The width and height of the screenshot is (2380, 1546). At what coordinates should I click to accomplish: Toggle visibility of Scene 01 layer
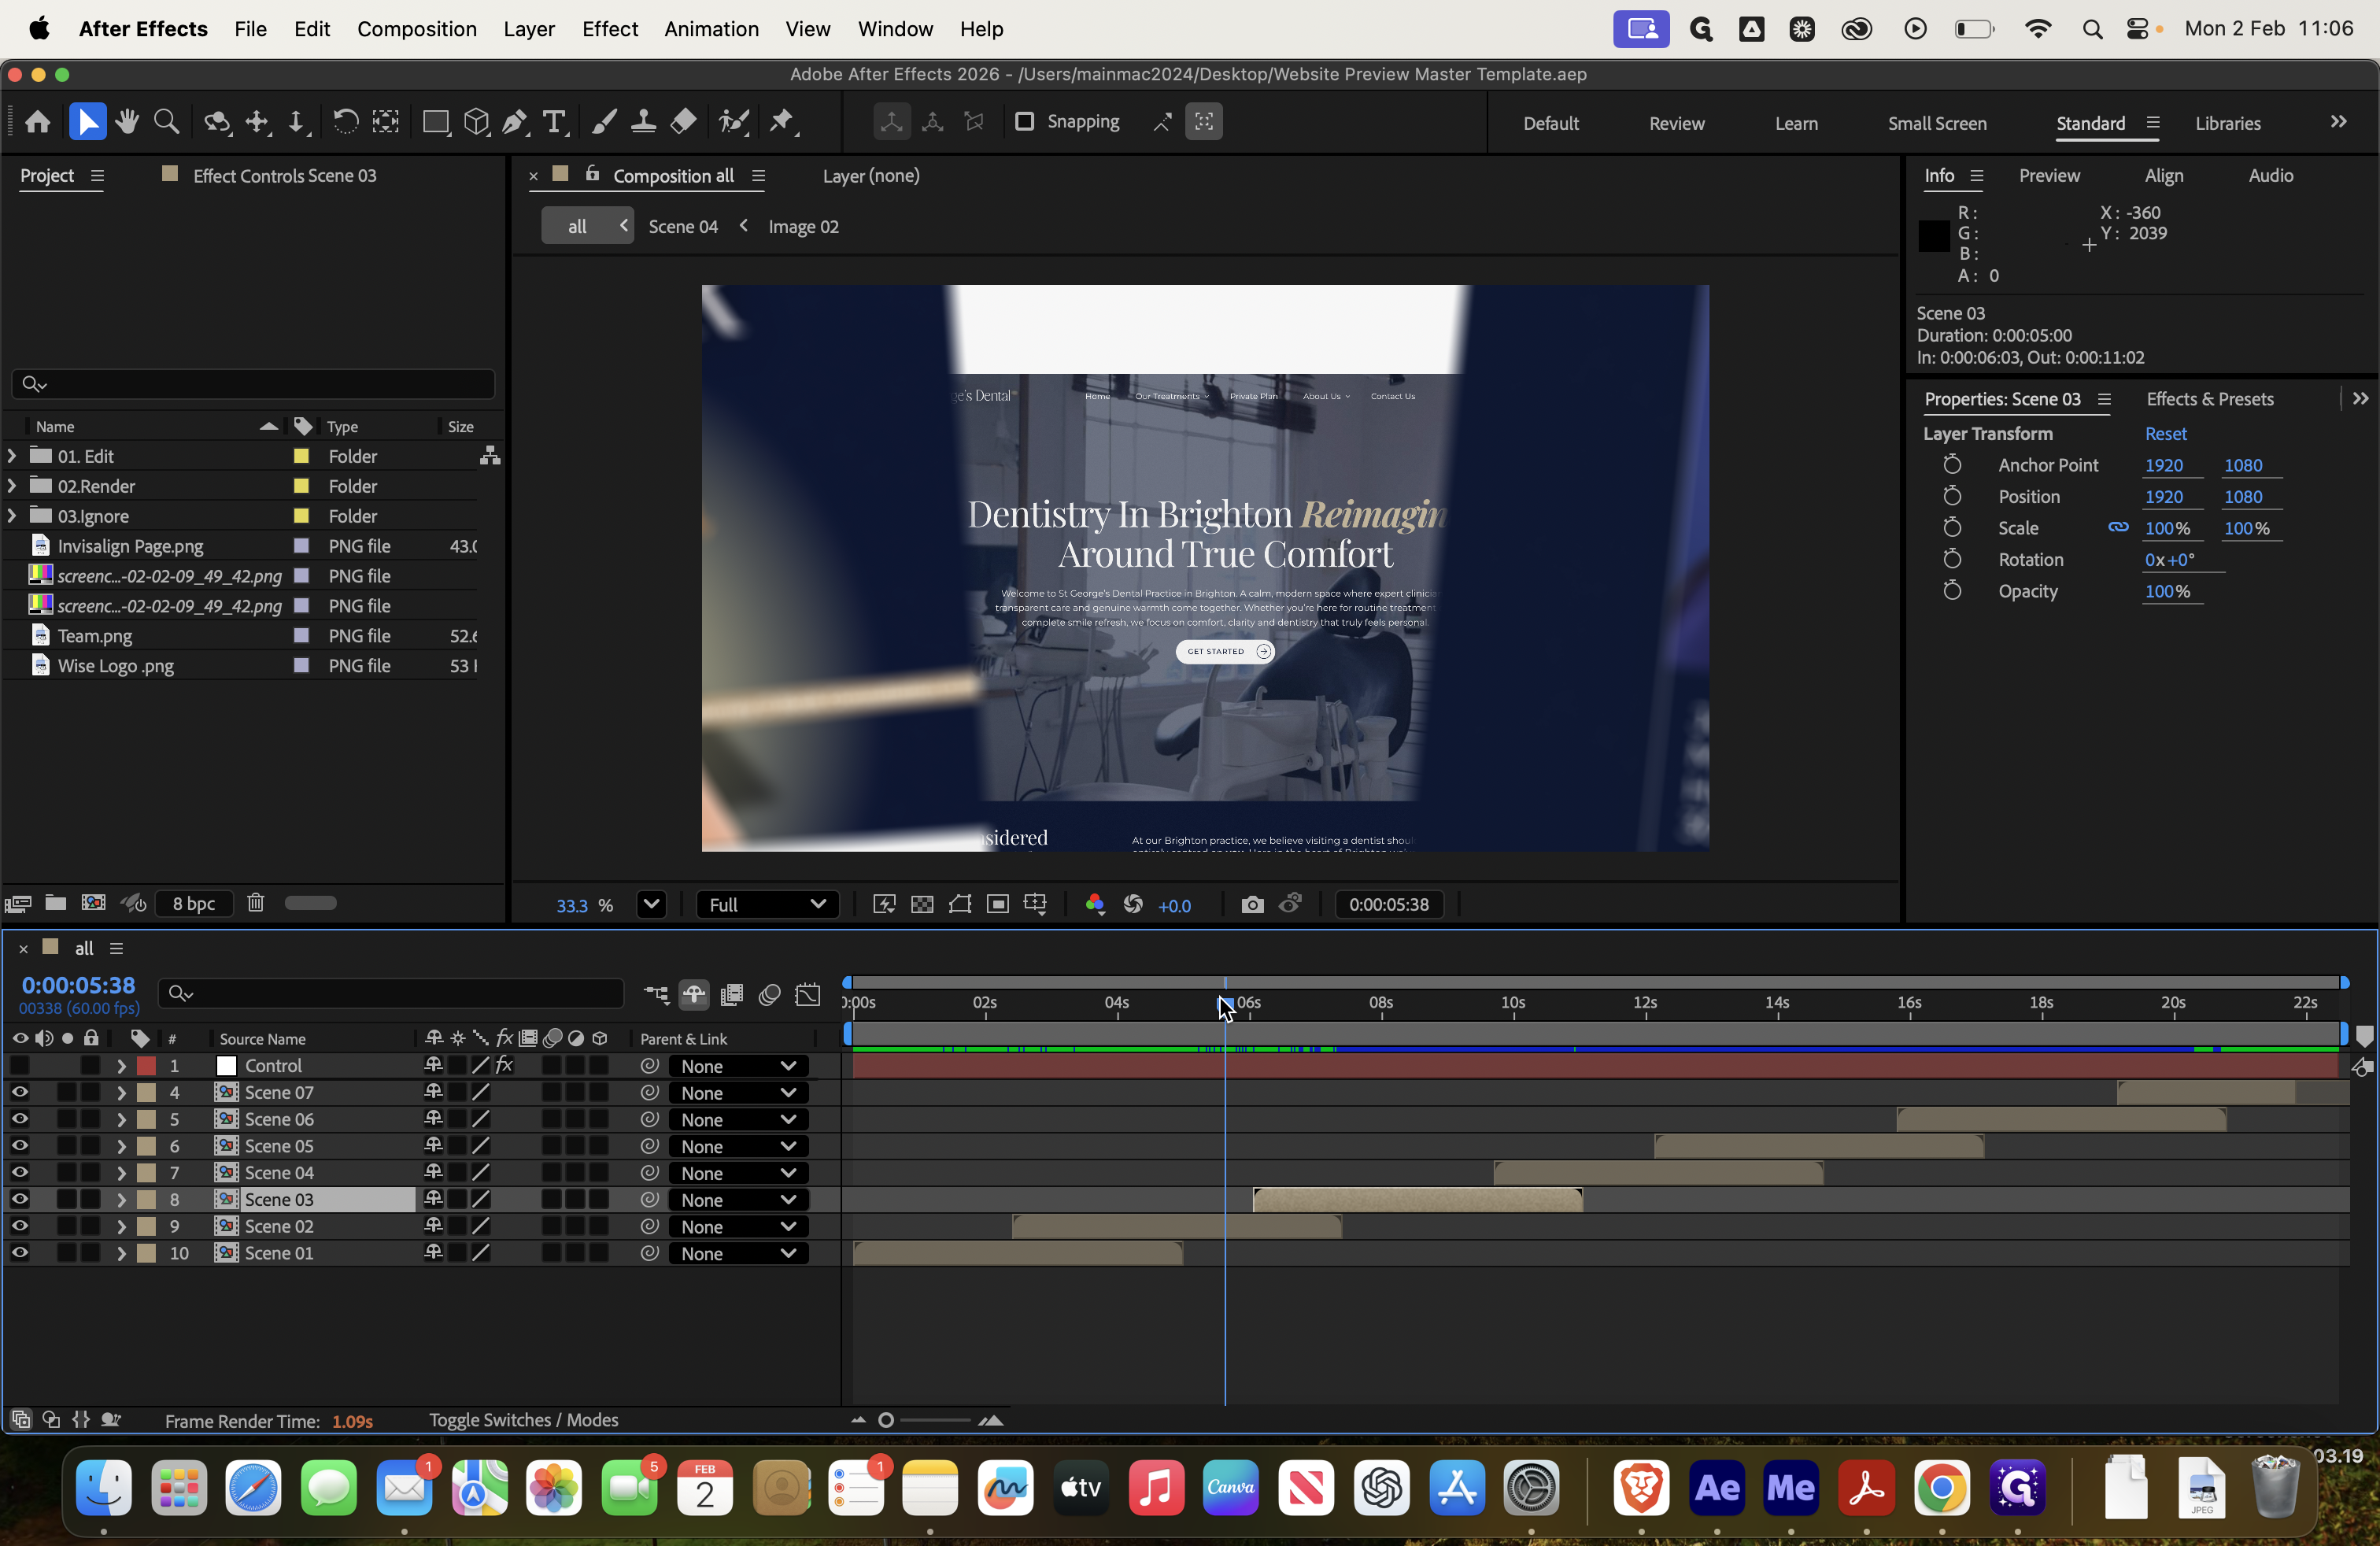[20, 1253]
